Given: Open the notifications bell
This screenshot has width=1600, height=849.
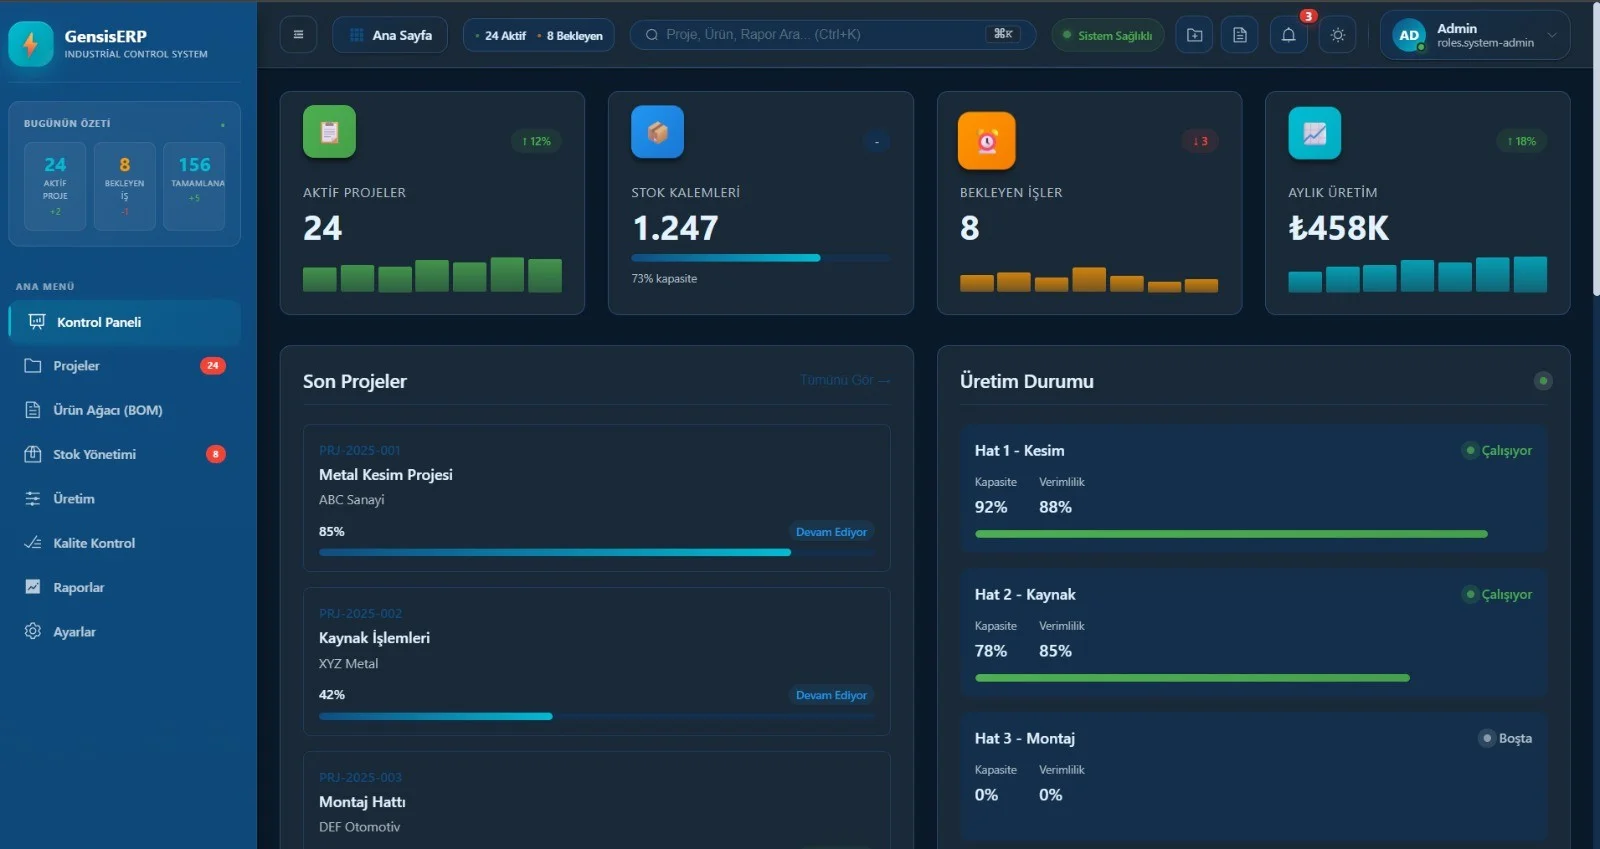Looking at the screenshot, I should pos(1288,35).
